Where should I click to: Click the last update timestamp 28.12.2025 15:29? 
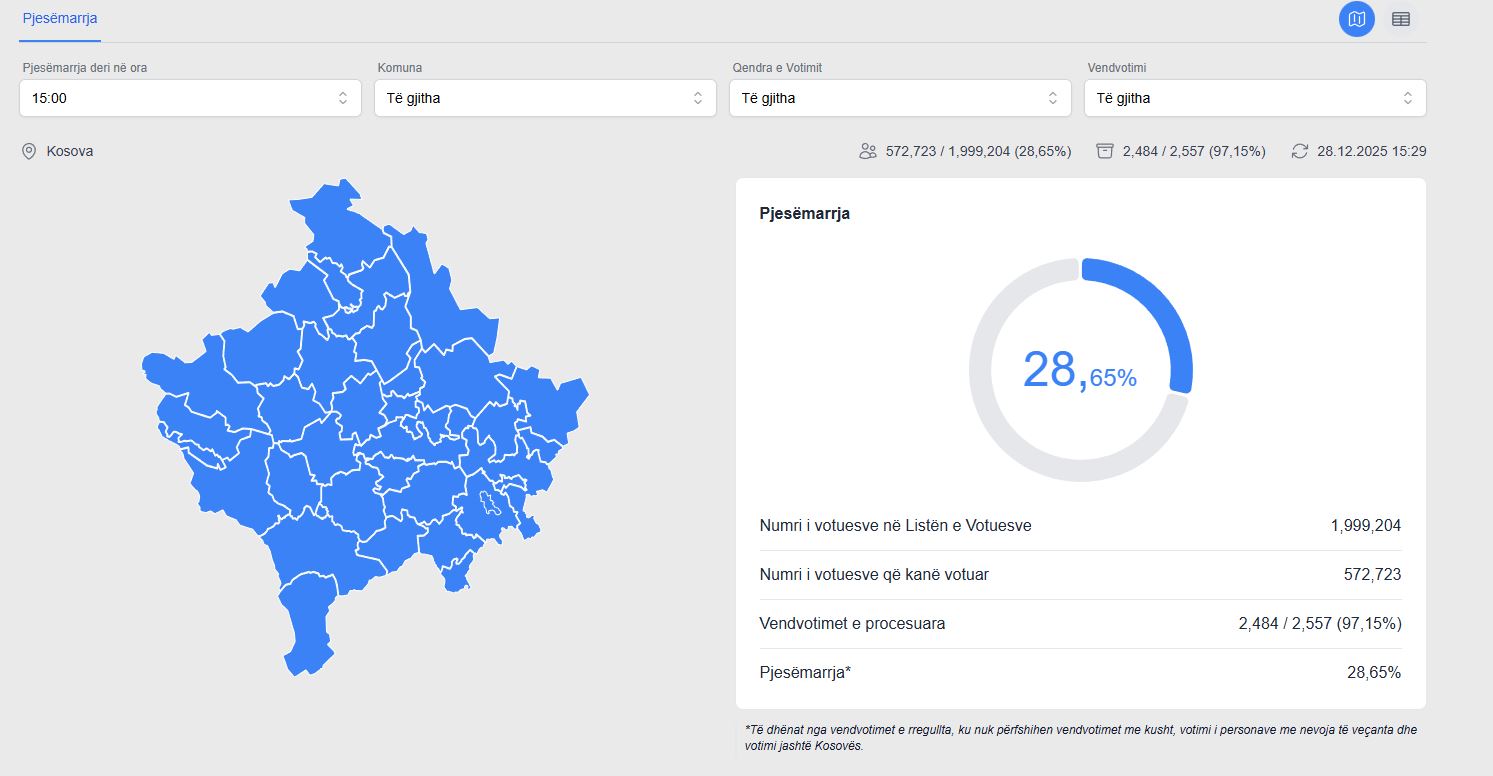[x=1371, y=152]
